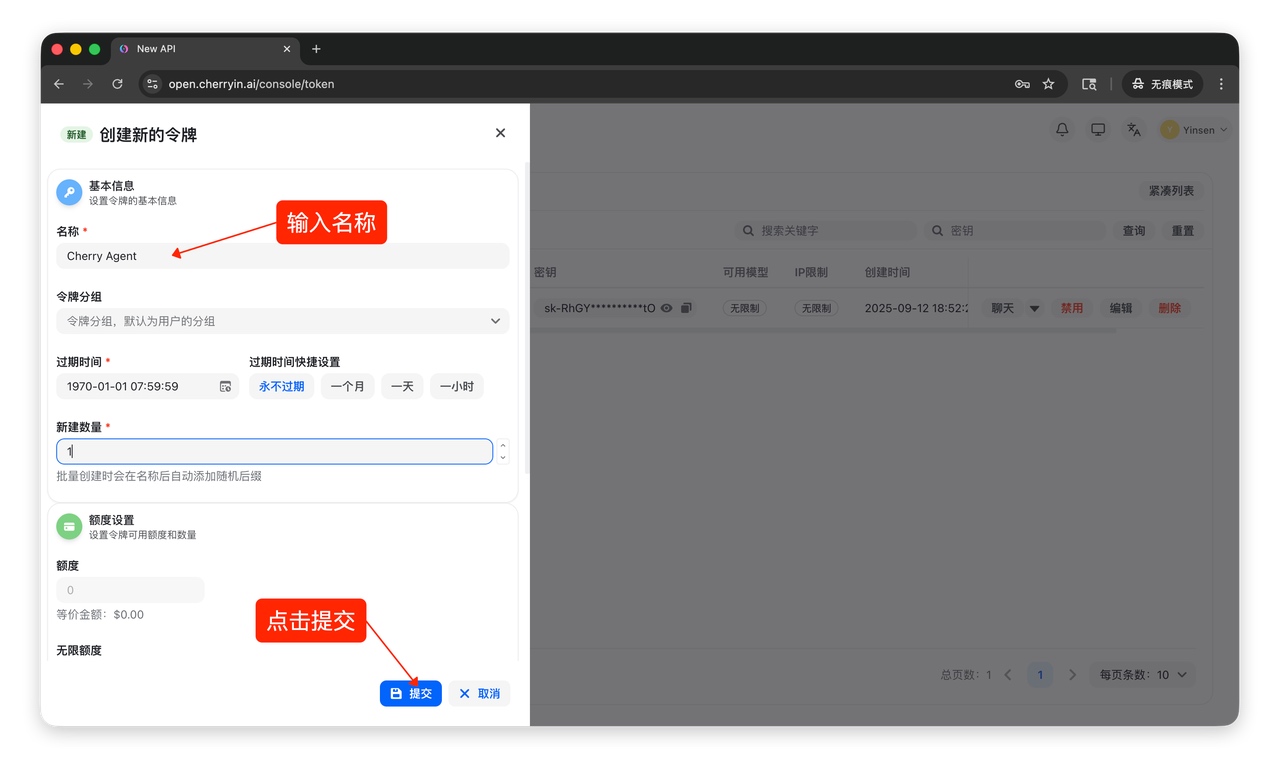1280x775 pixels.
Task: Click the monitor theme icon in header
Action: (x=1098, y=130)
